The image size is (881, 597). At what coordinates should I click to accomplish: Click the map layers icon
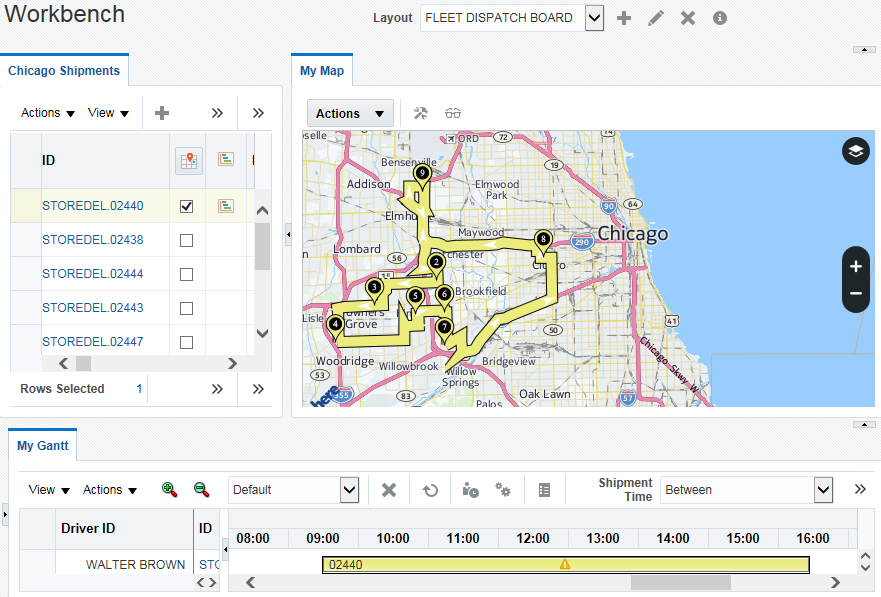coord(855,151)
